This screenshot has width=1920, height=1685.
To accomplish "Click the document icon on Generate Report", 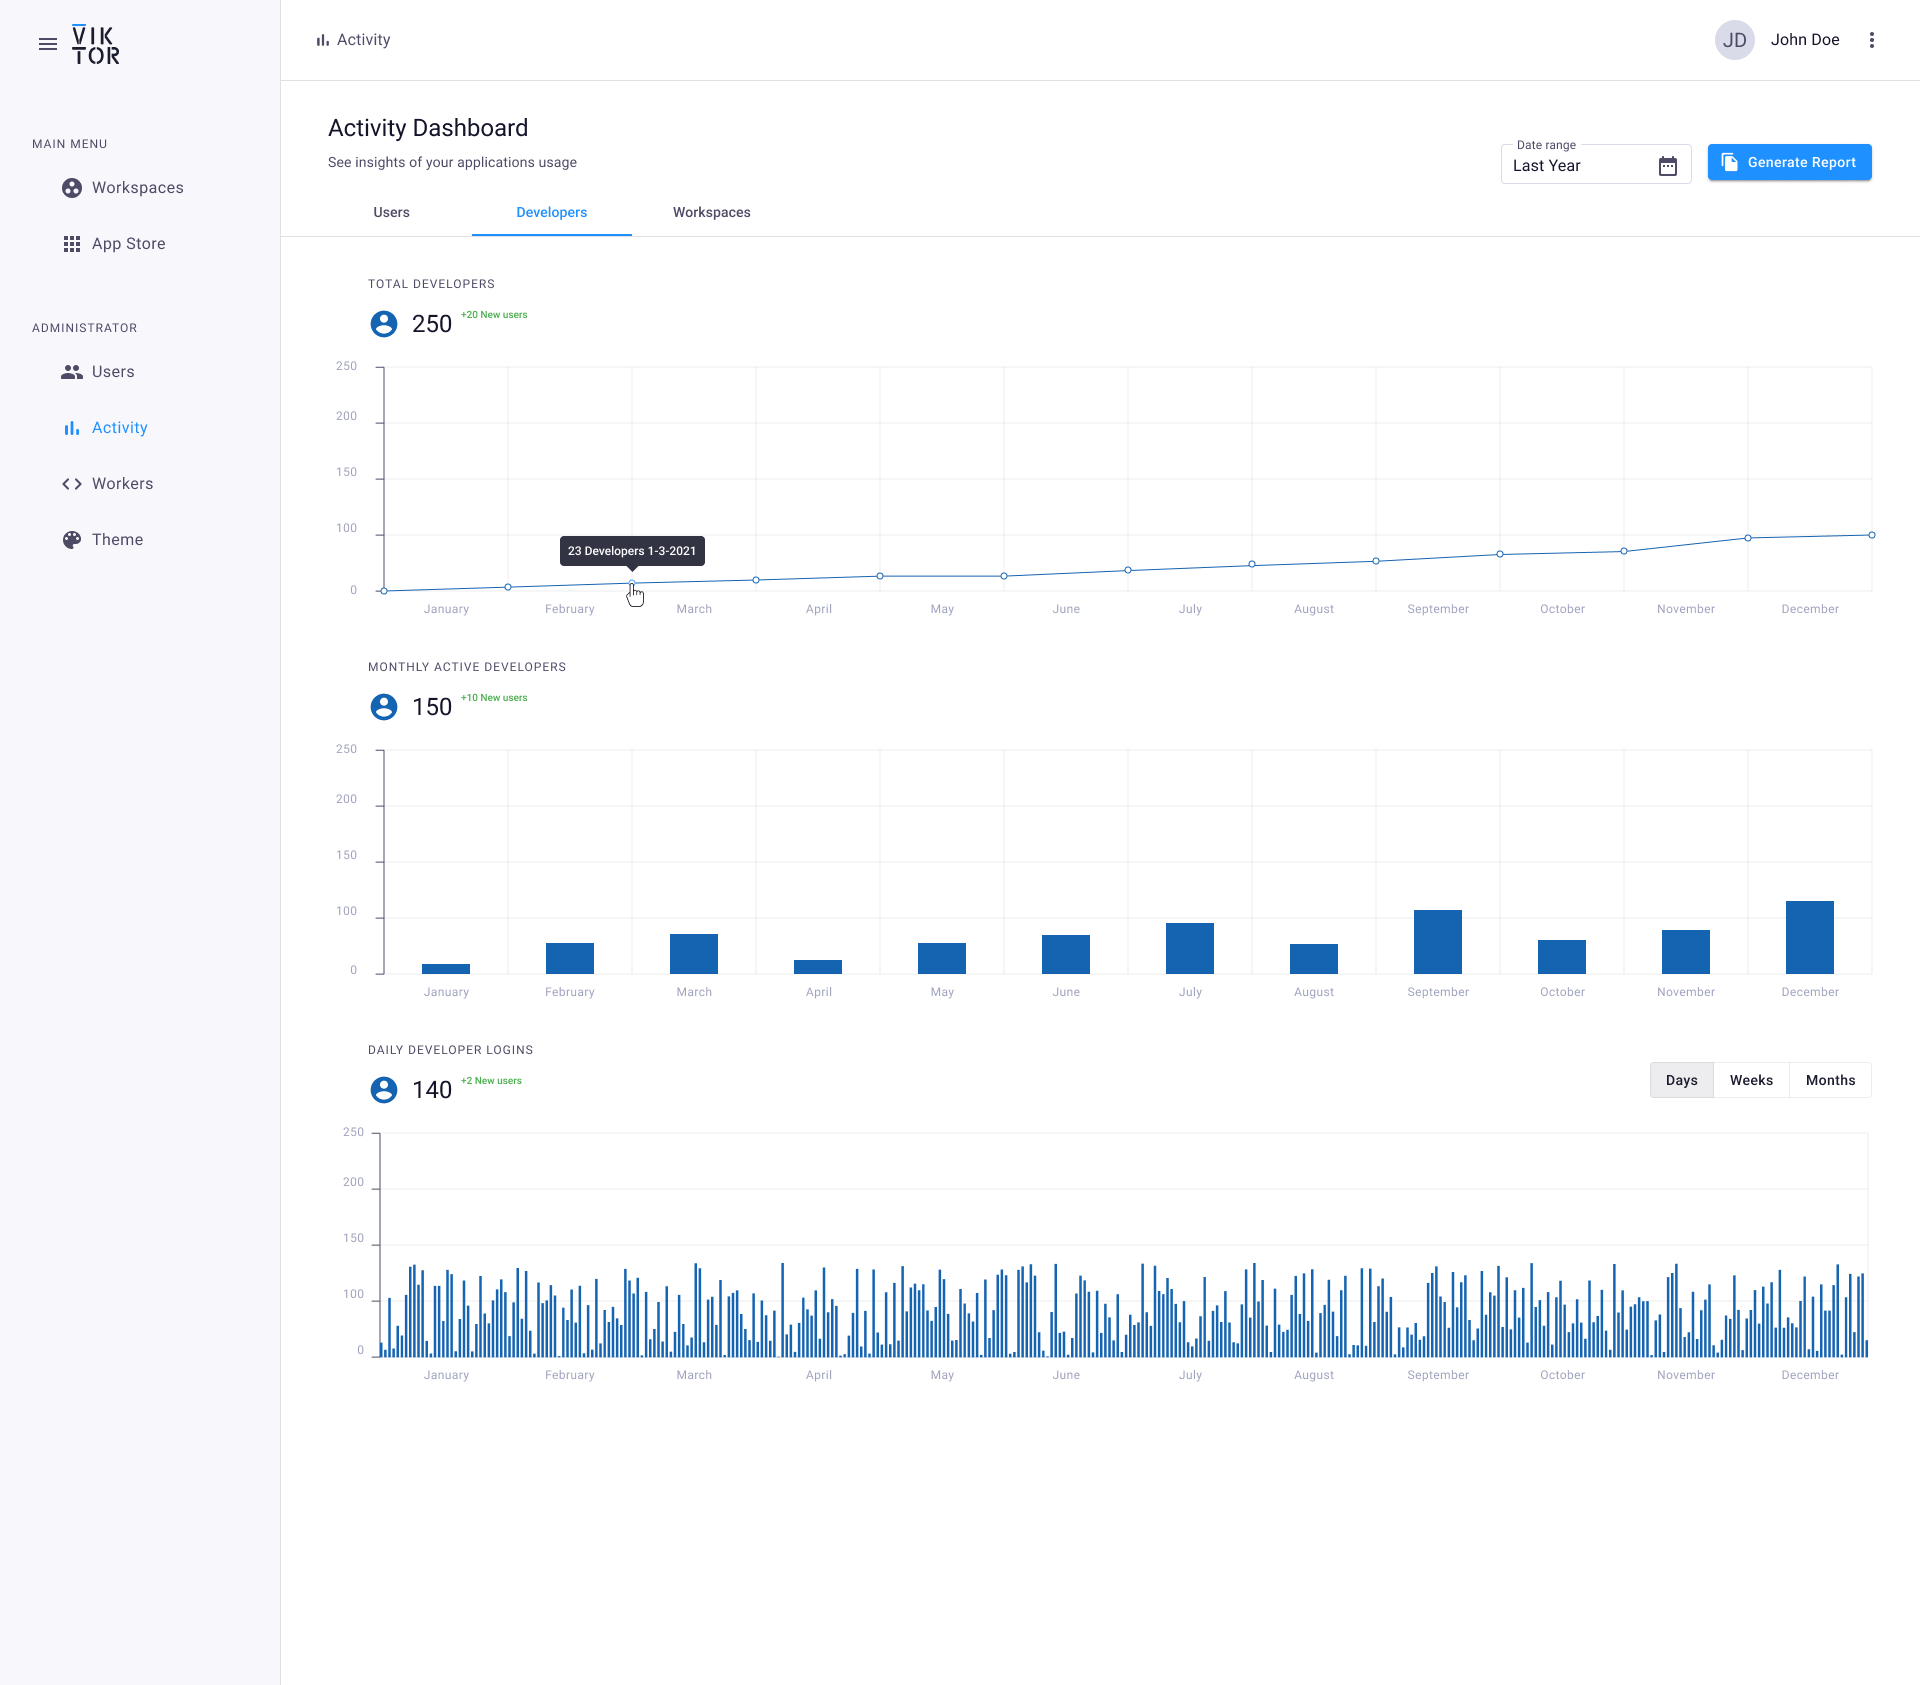I will pos(1730,162).
